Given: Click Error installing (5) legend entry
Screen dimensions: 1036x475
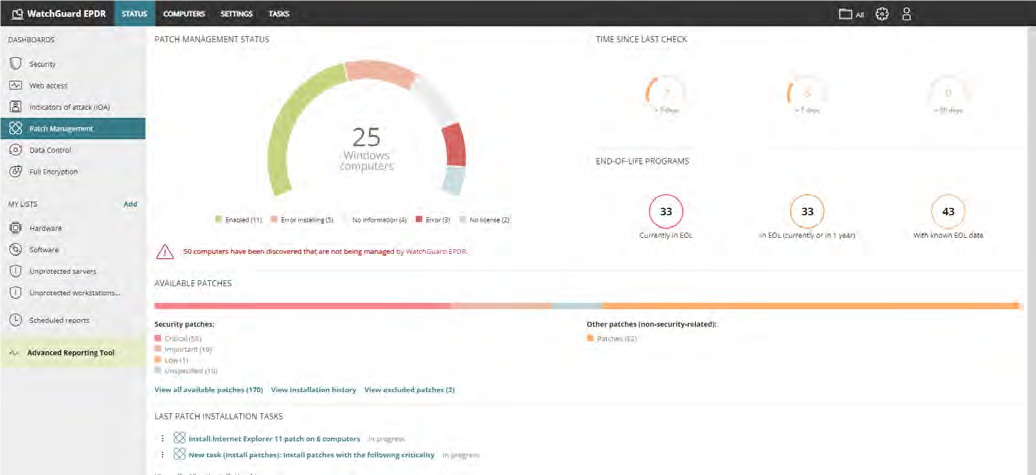Looking at the screenshot, I should tap(303, 219).
